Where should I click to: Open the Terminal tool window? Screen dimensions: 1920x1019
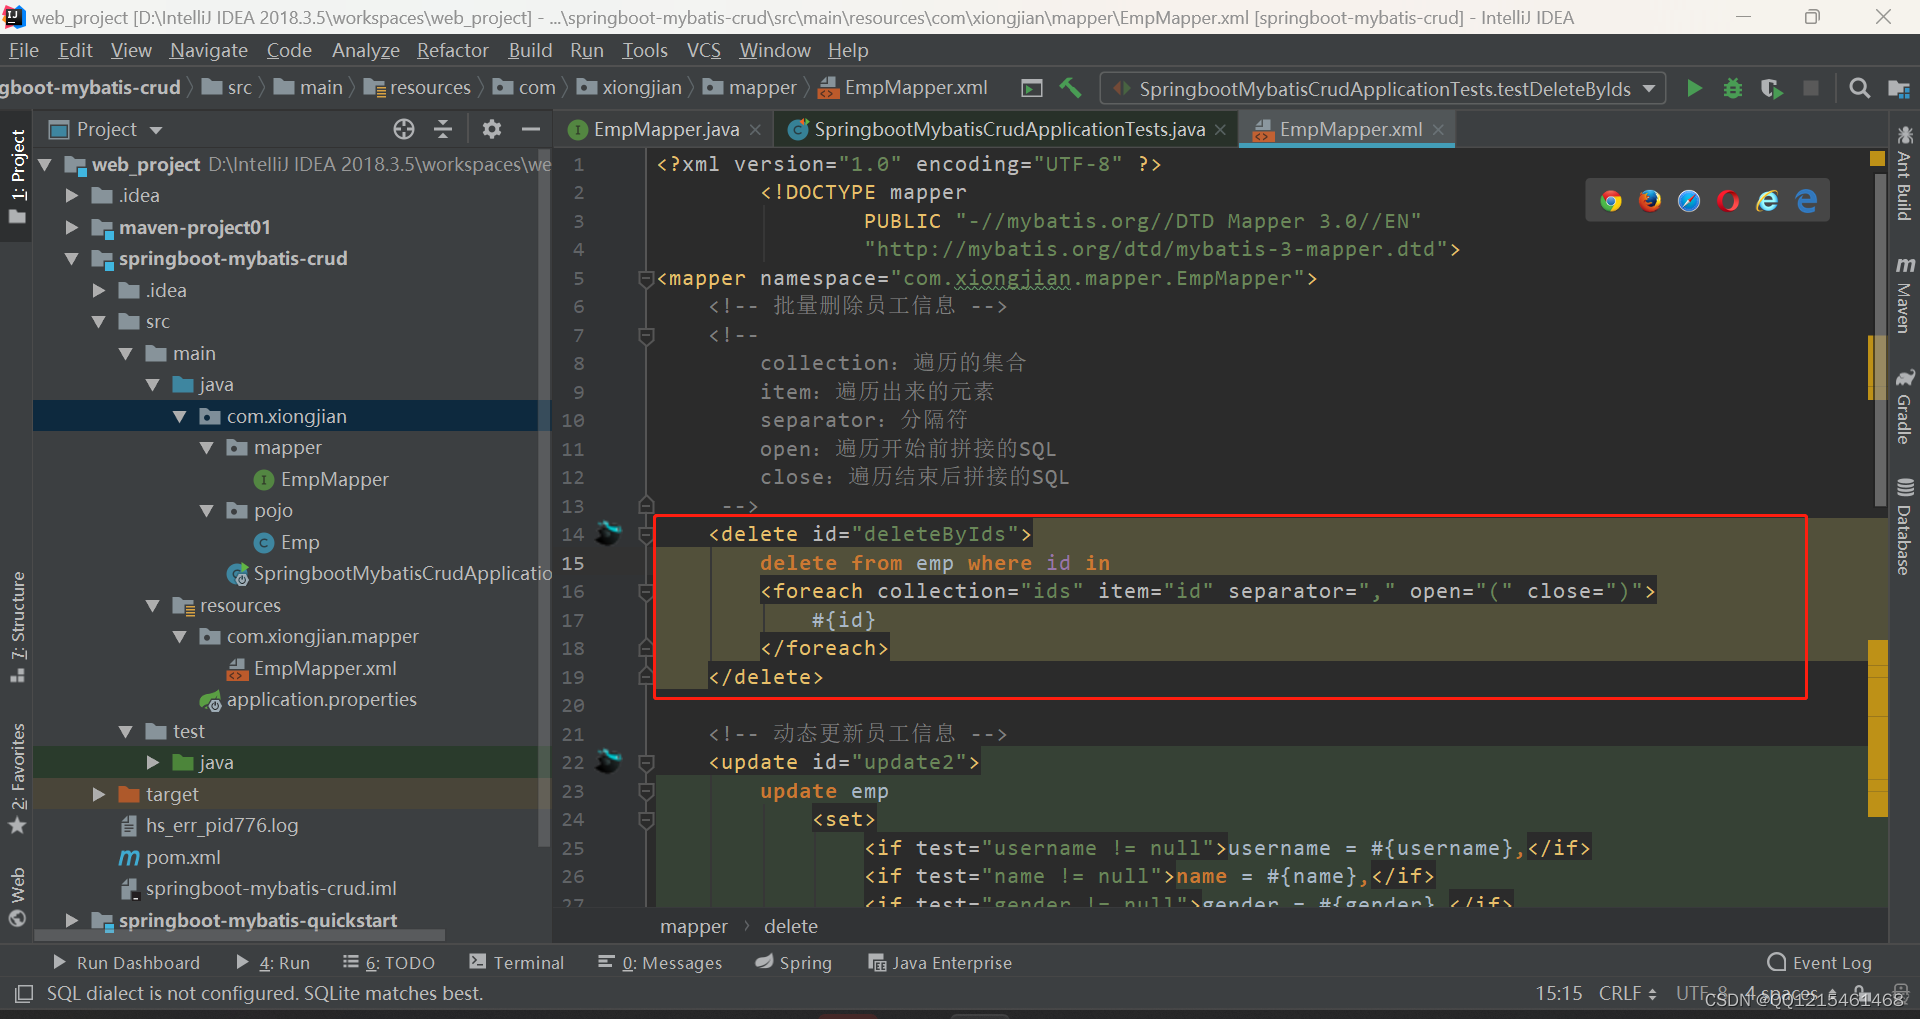(x=516, y=962)
